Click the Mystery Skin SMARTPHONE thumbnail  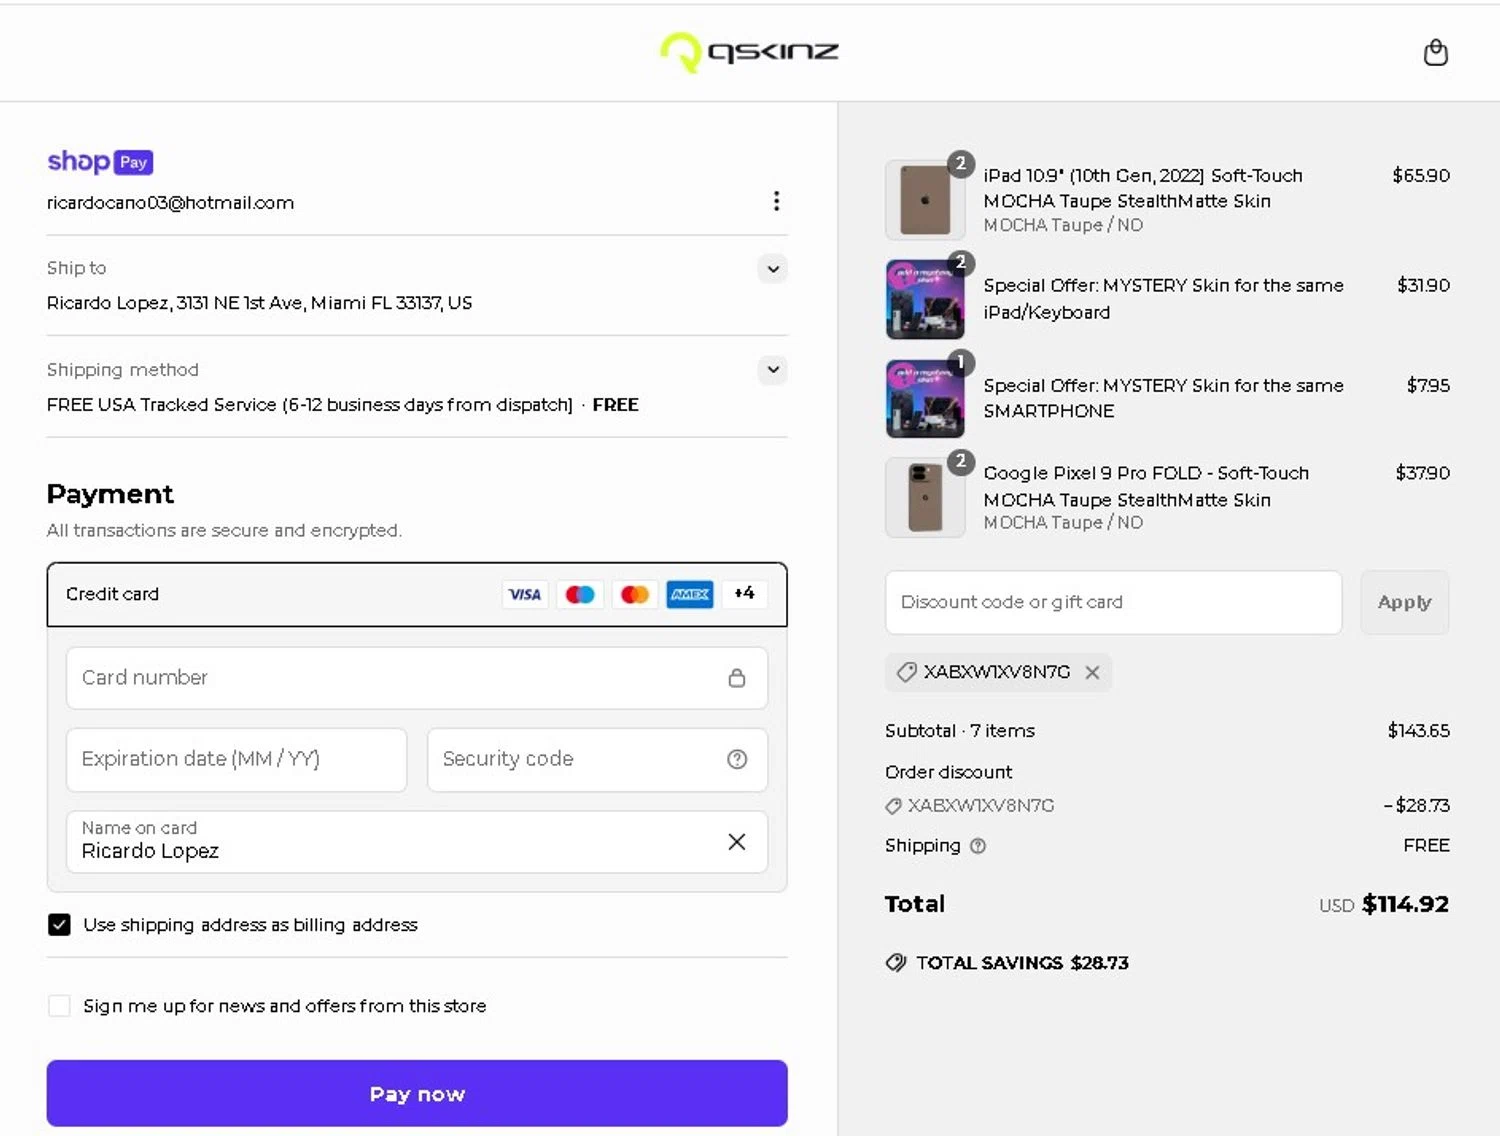click(x=925, y=398)
